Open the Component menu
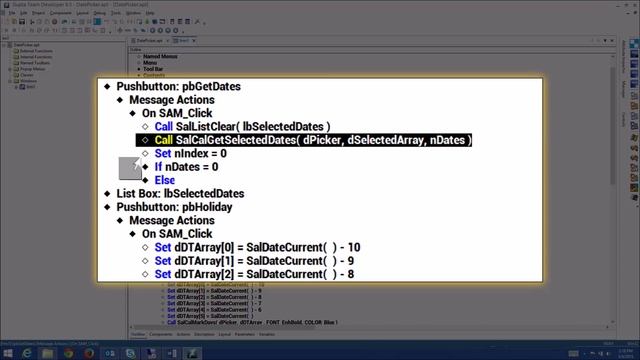 (x=60, y=13)
